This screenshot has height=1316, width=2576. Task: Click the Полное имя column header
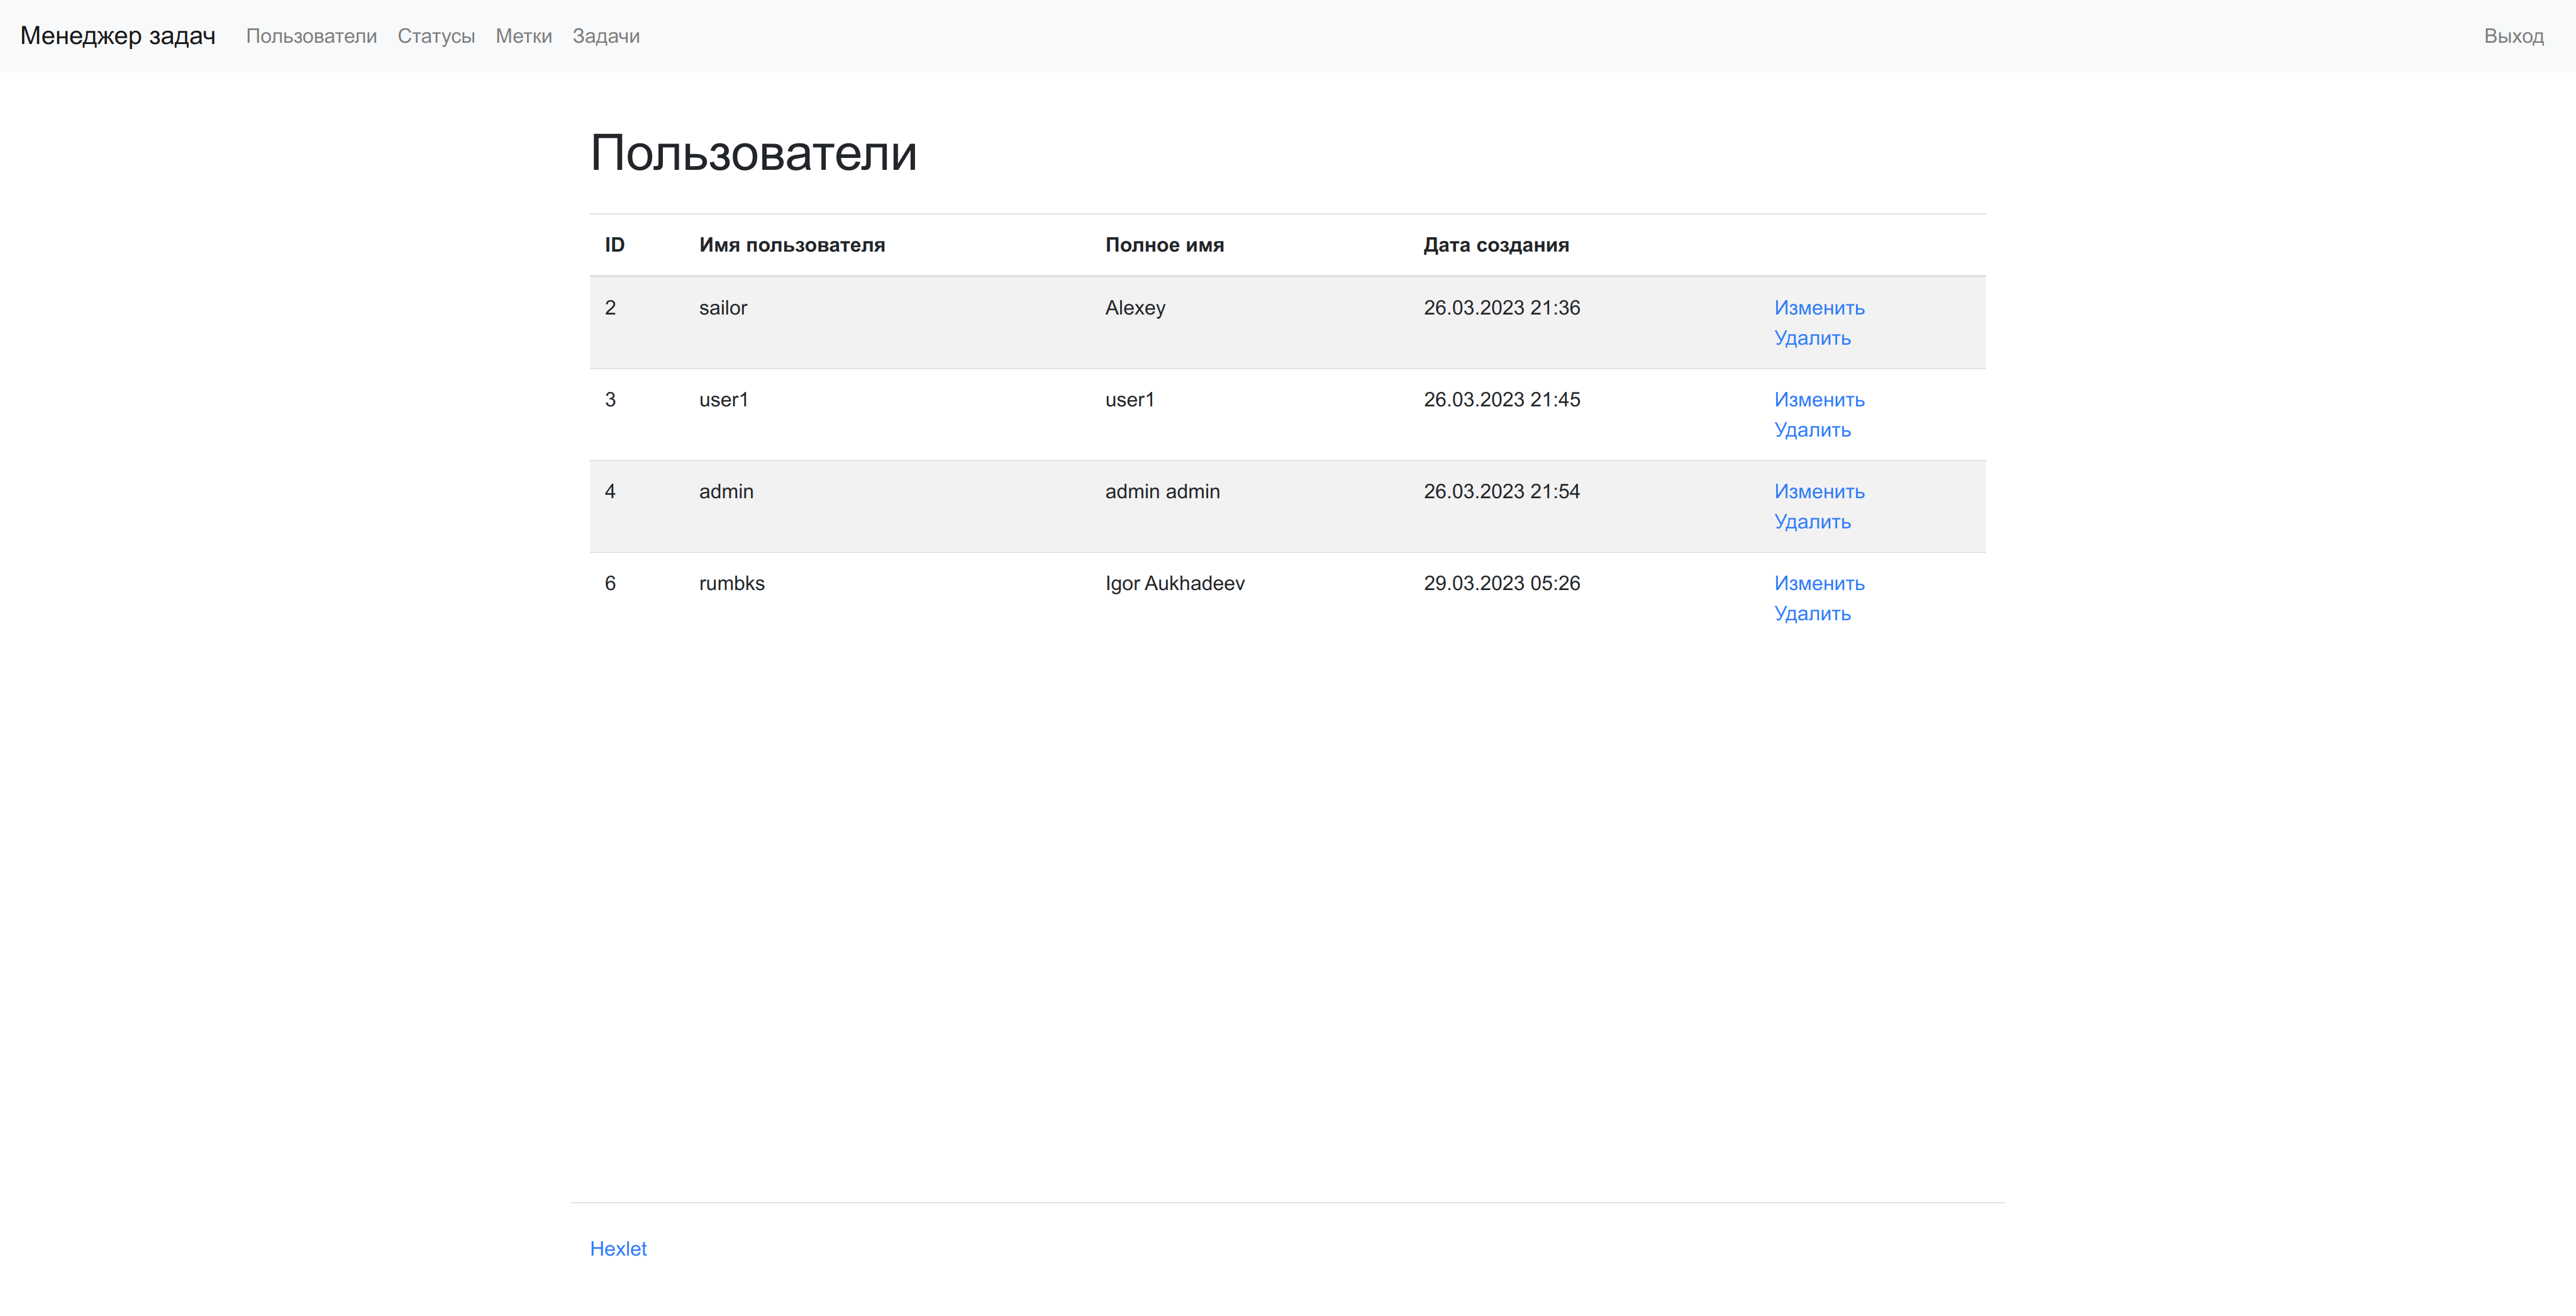tap(1164, 245)
